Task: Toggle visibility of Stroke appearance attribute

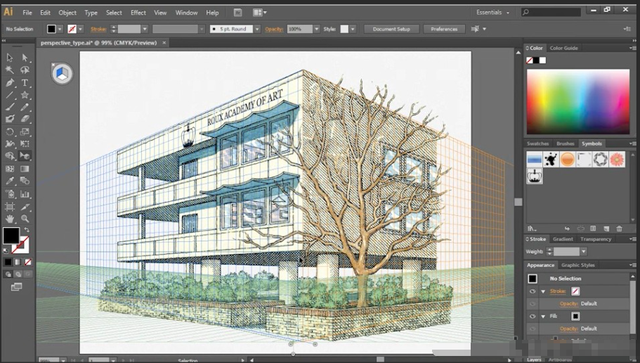Action: [532, 291]
